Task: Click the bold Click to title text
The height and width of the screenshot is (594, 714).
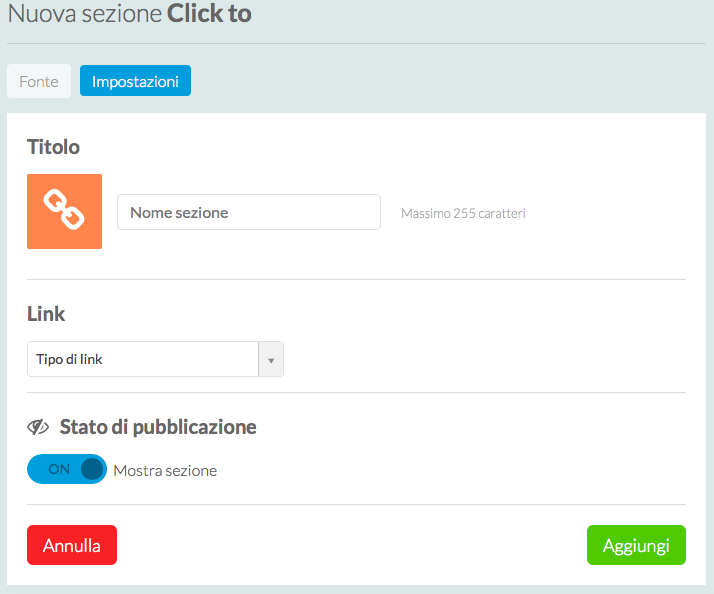Action: click(209, 14)
